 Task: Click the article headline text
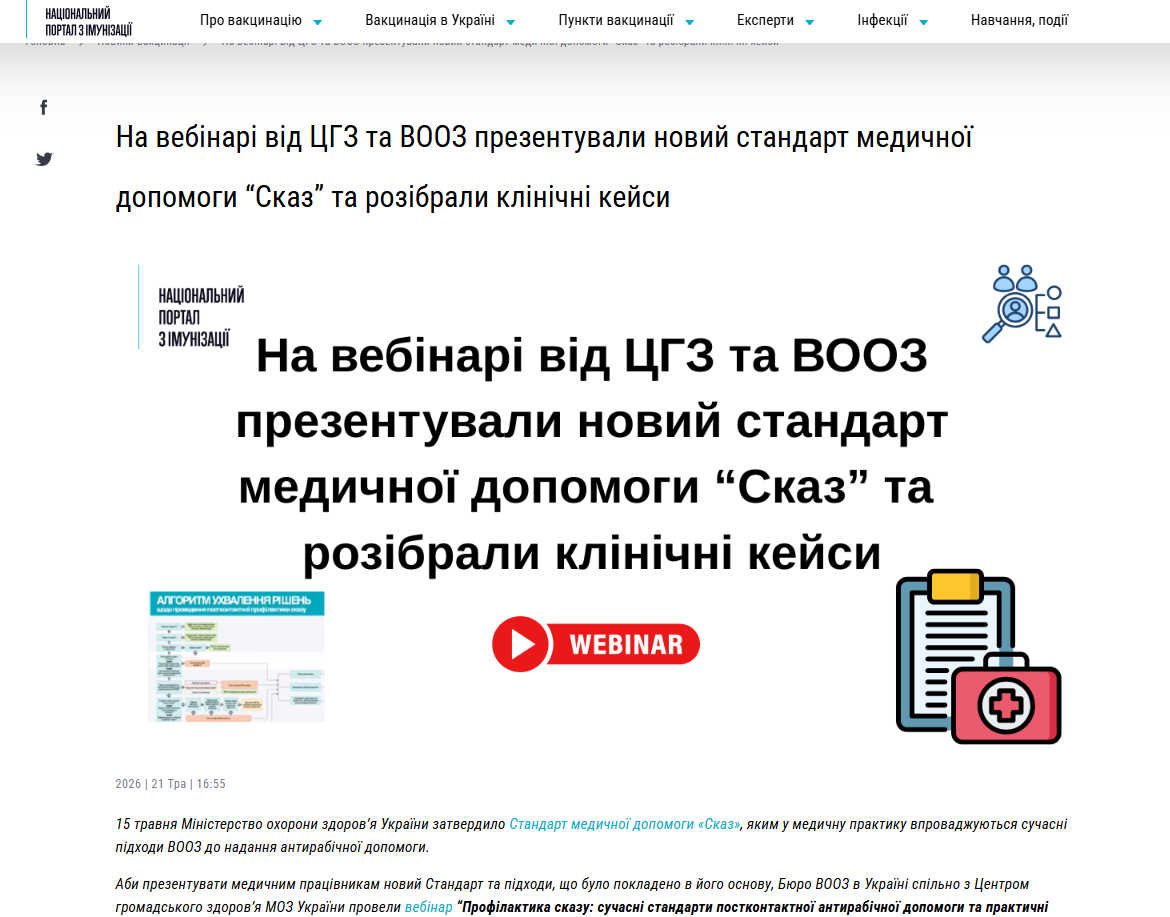point(544,167)
